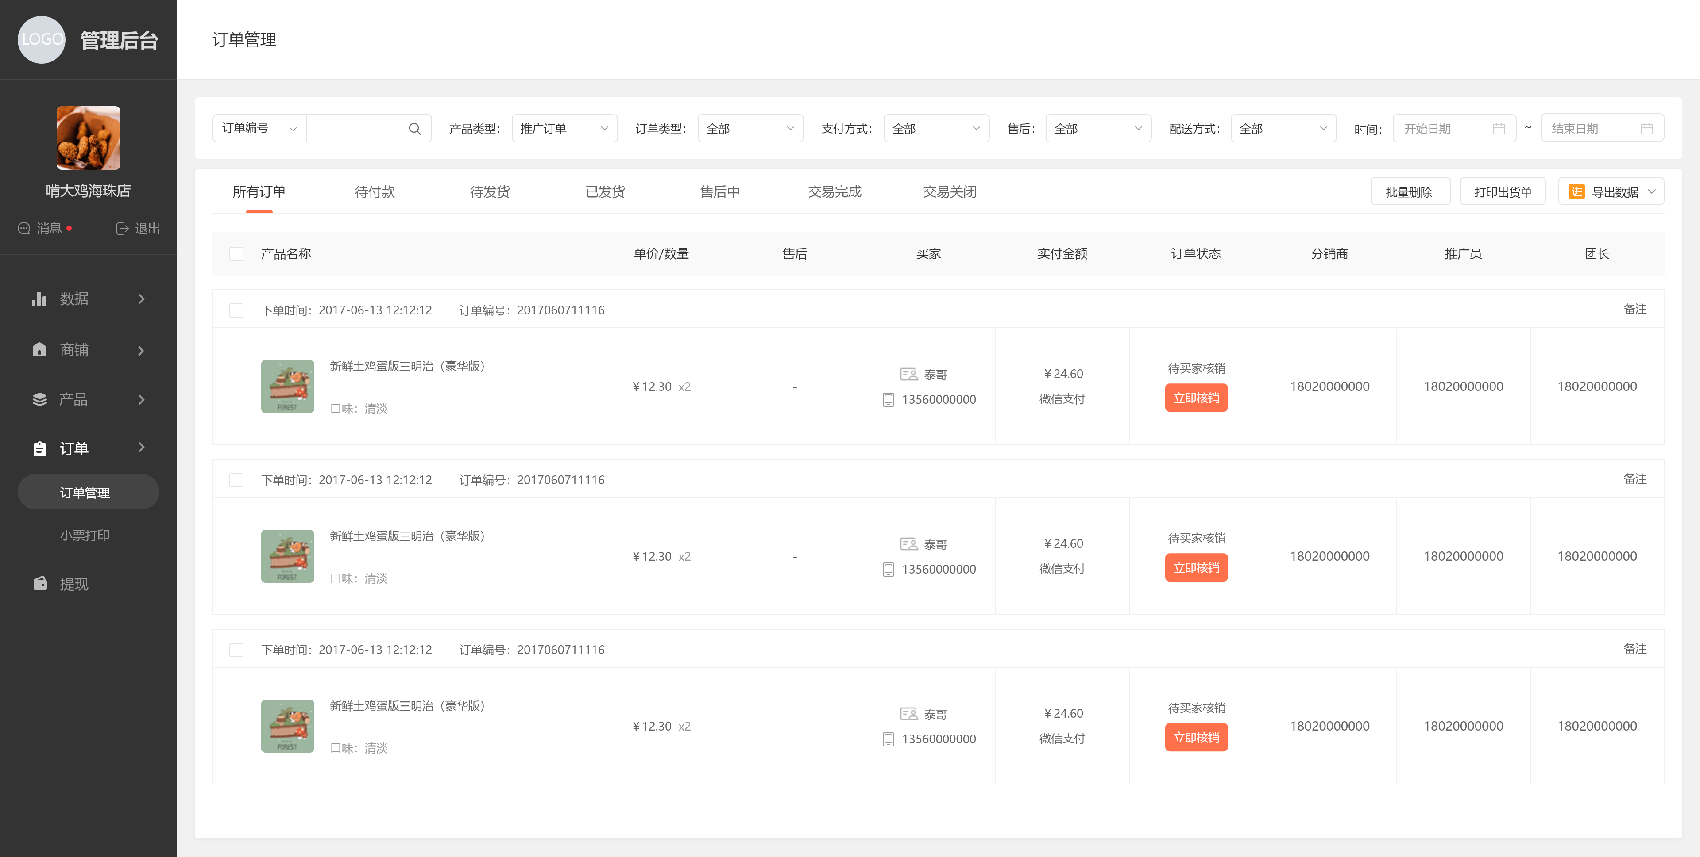Click phone icon in second order buyer cell
The image size is (1700, 857).
888,570
